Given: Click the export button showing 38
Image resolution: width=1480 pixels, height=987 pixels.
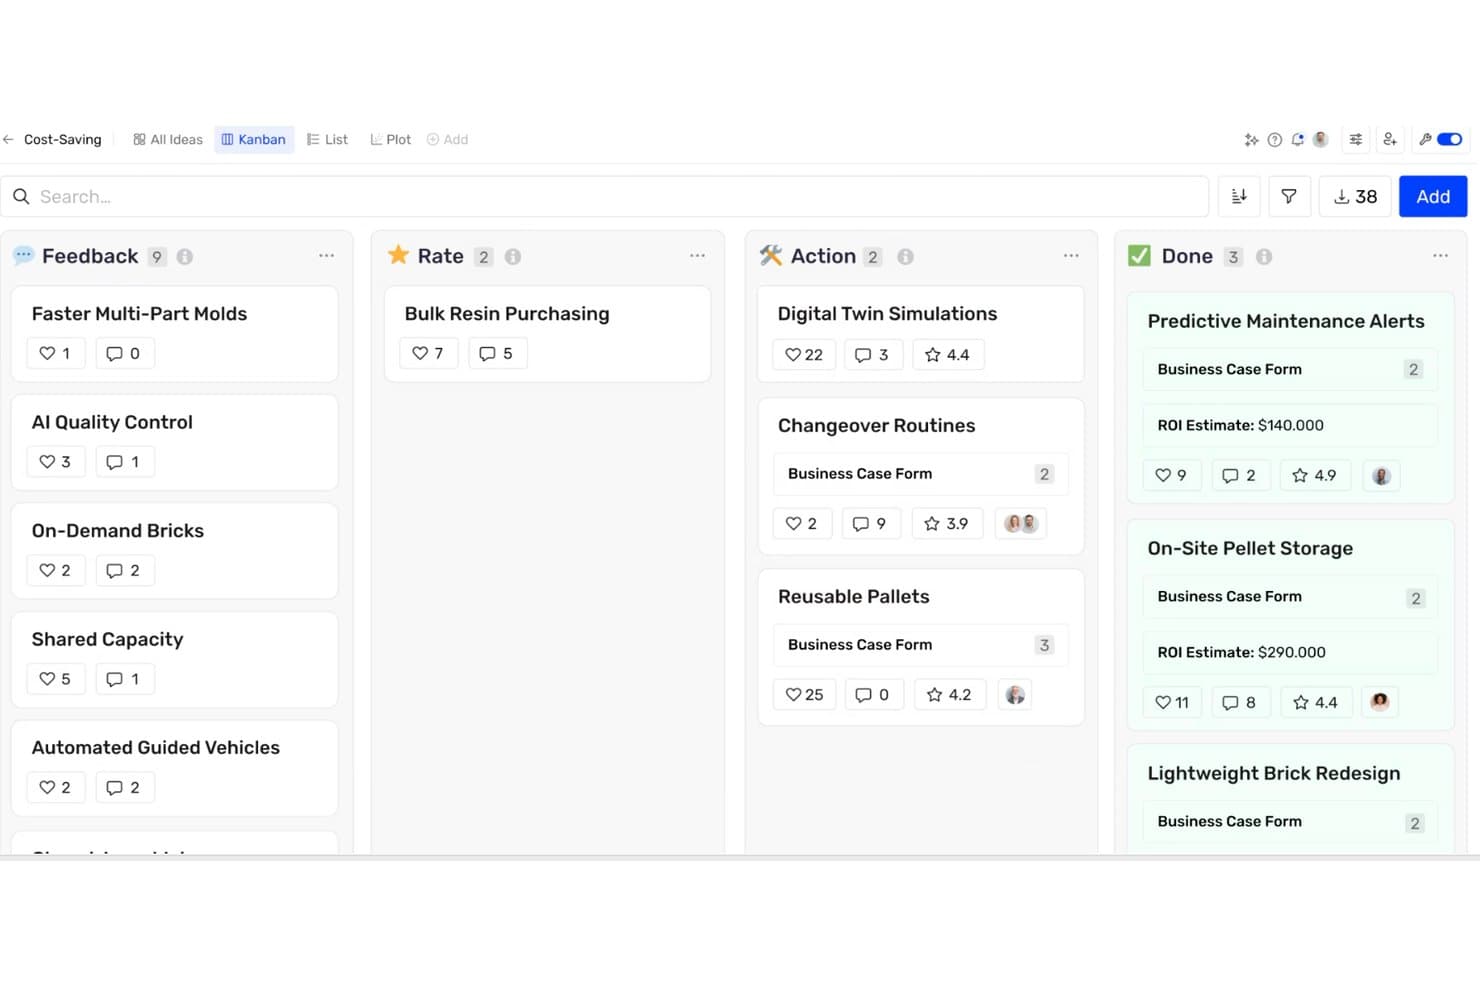Looking at the screenshot, I should [1355, 197].
